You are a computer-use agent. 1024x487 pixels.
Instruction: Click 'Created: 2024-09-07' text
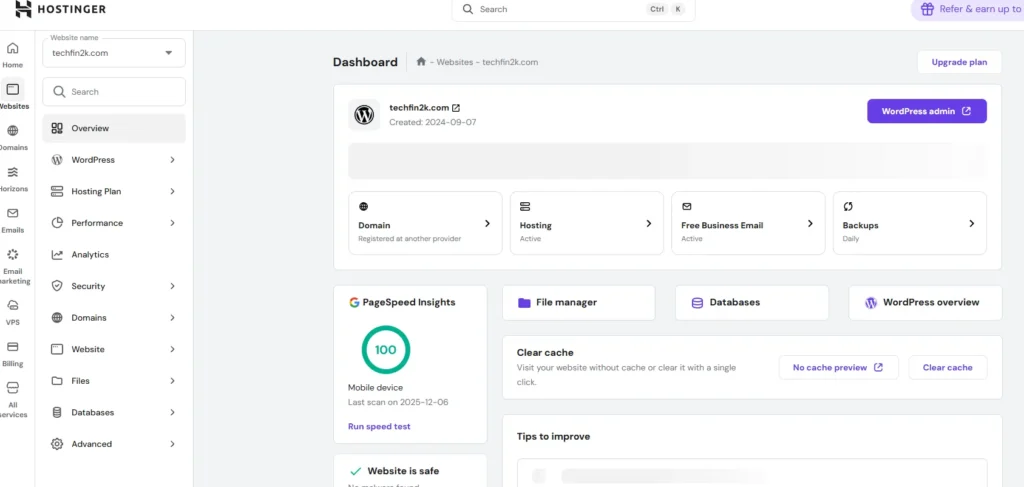433,122
